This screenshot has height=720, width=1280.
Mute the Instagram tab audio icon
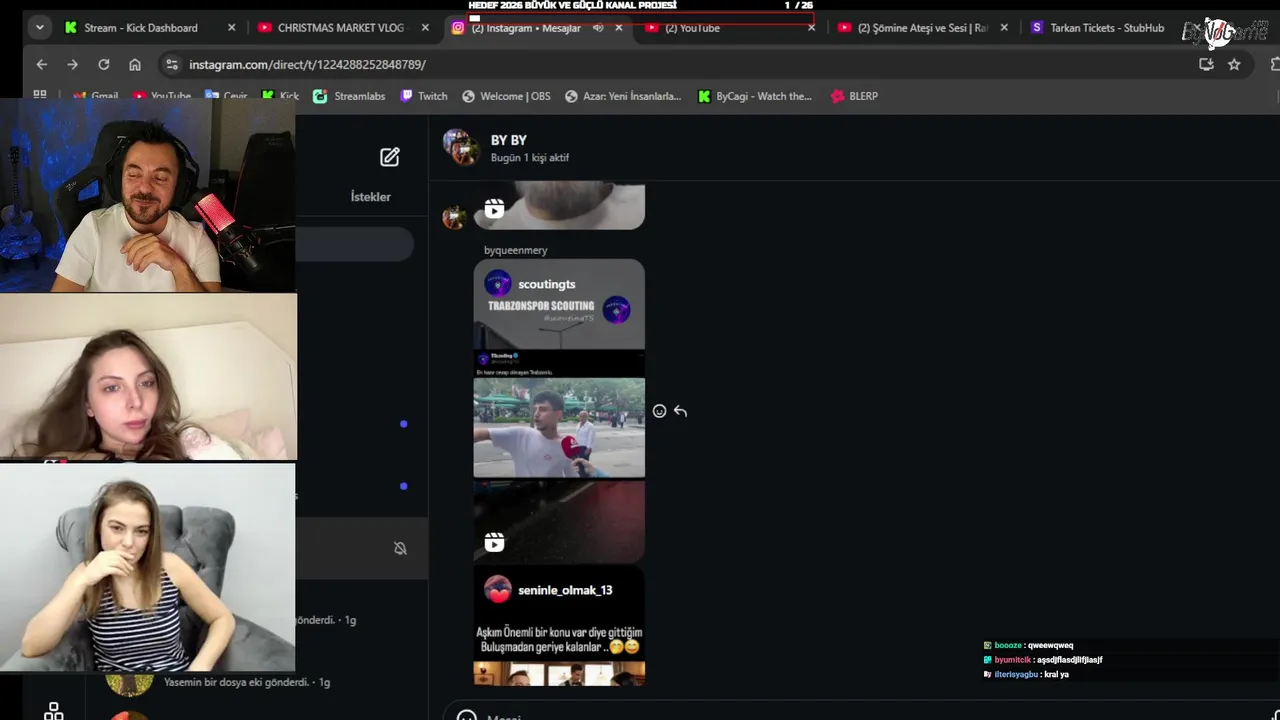pyautogui.click(x=598, y=28)
